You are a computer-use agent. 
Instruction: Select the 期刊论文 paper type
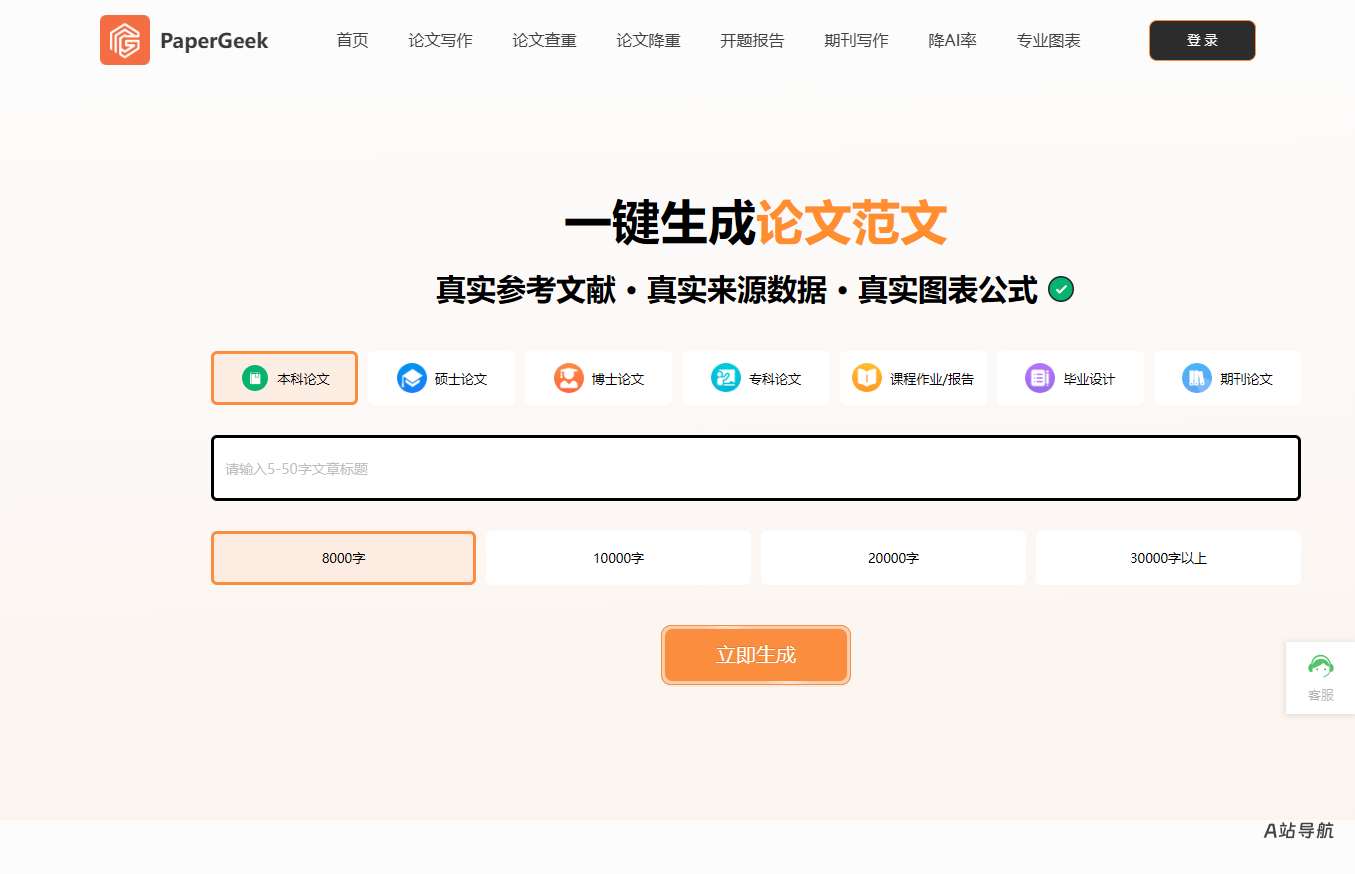coord(1227,378)
